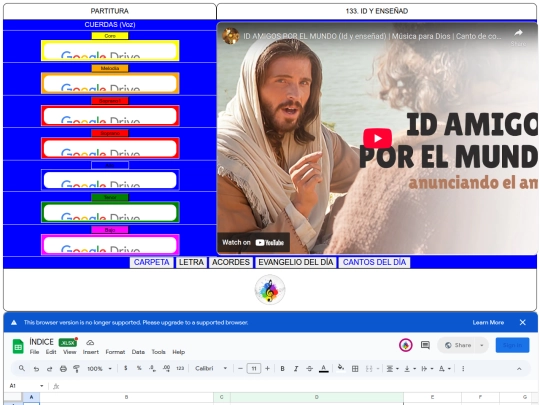
Task: Click the Merge cells icon
Action: coord(369,368)
